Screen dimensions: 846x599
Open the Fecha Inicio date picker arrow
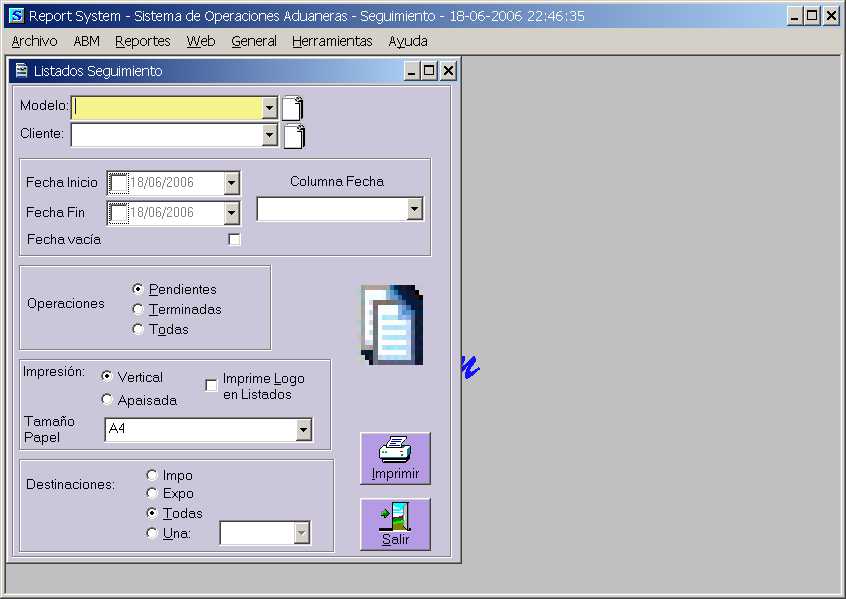pyautogui.click(x=231, y=183)
